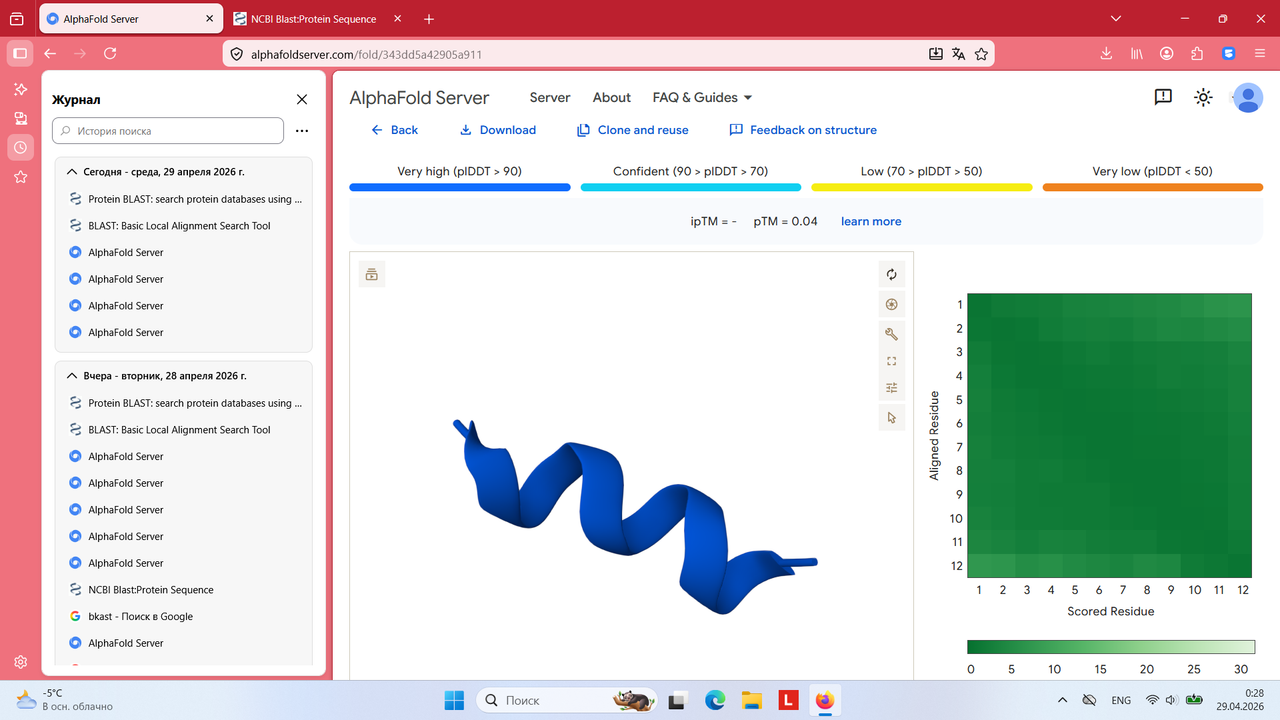Click the translate page icon in the address bar

click(958, 54)
